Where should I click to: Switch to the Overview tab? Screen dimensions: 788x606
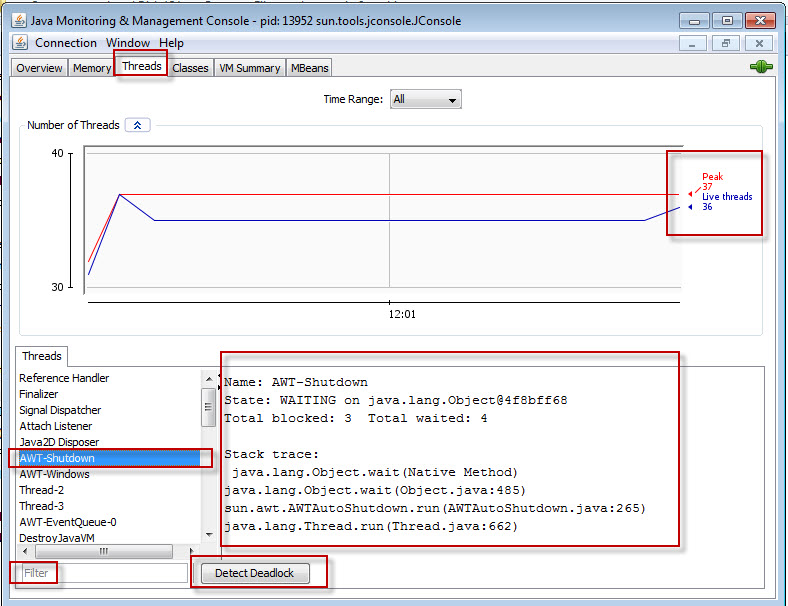pyautogui.click(x=39, y=68)
